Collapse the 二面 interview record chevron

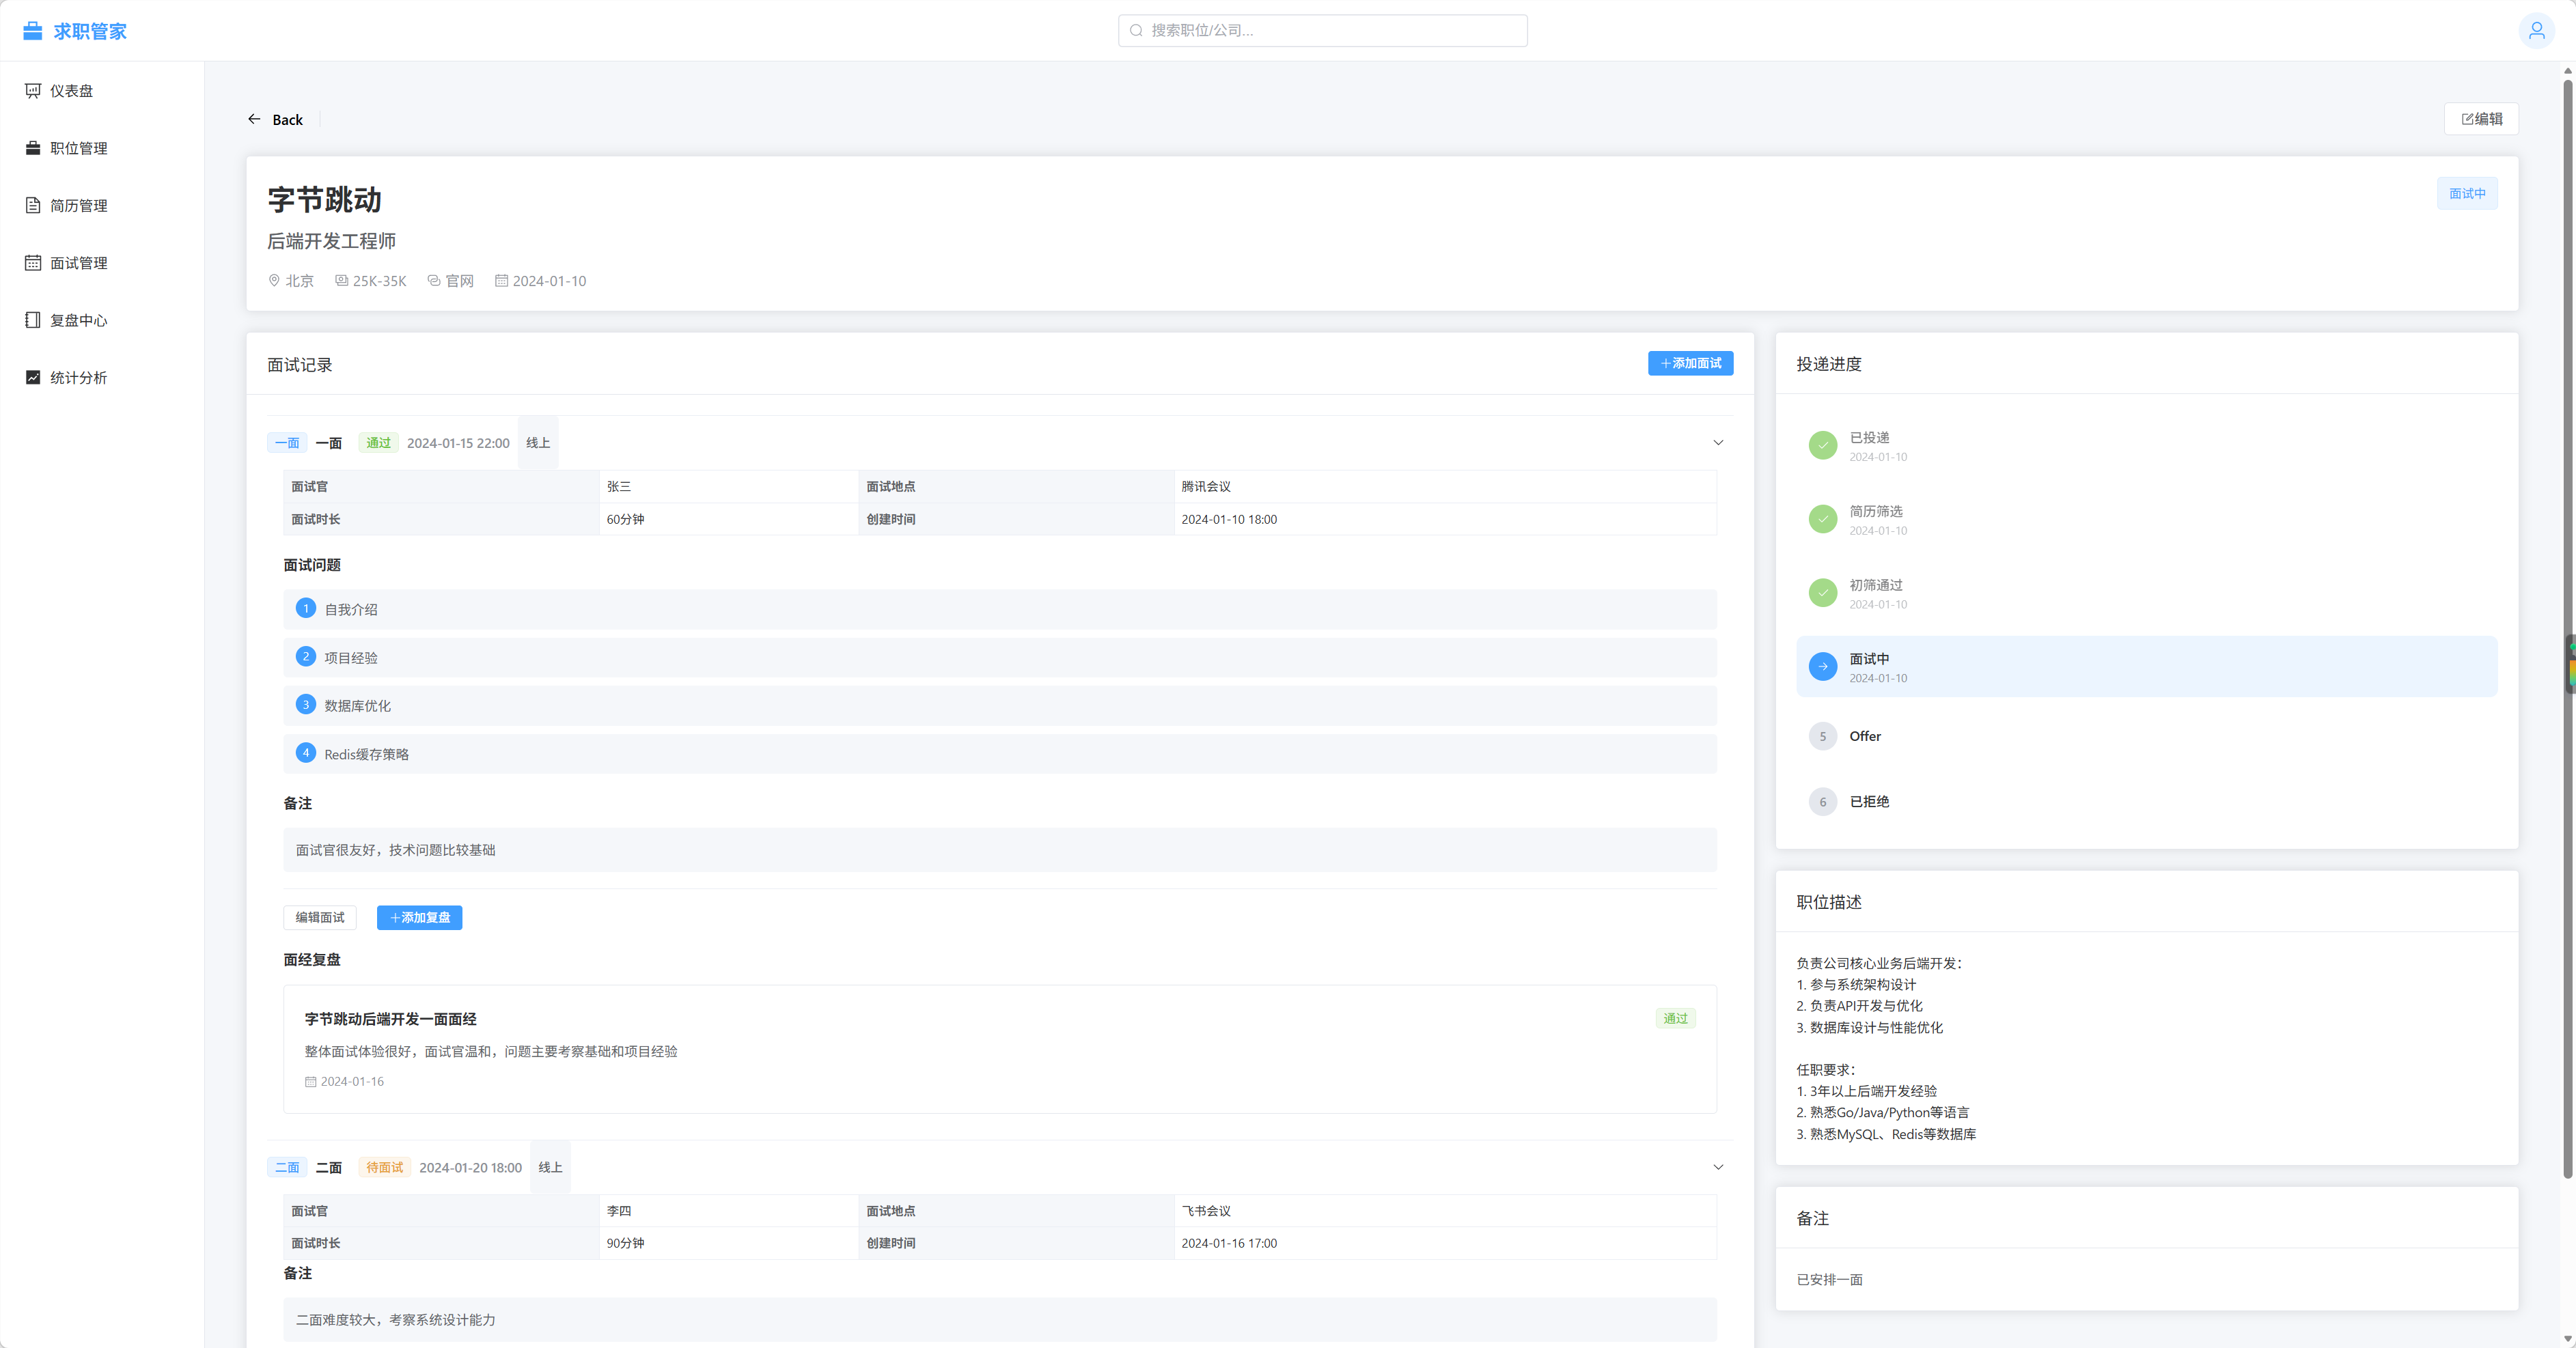click(1718, 1167)
